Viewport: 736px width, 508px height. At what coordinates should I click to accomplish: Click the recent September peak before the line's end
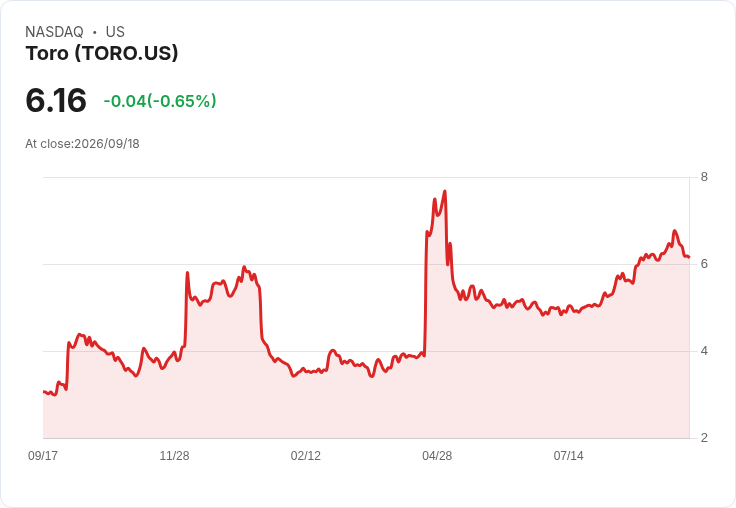pos(675,231)
